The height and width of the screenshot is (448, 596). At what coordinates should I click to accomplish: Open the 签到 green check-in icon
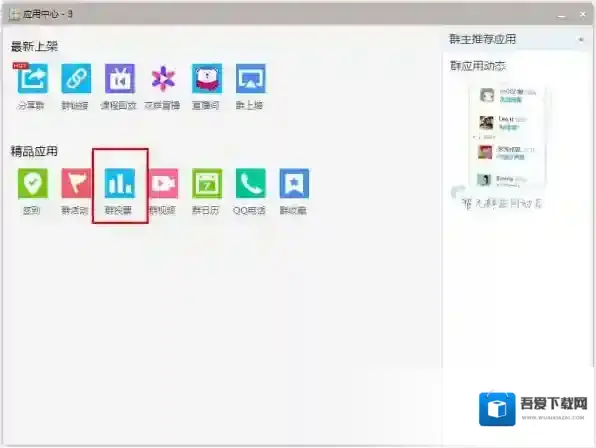pyautogui.click(x=33, y=184)
